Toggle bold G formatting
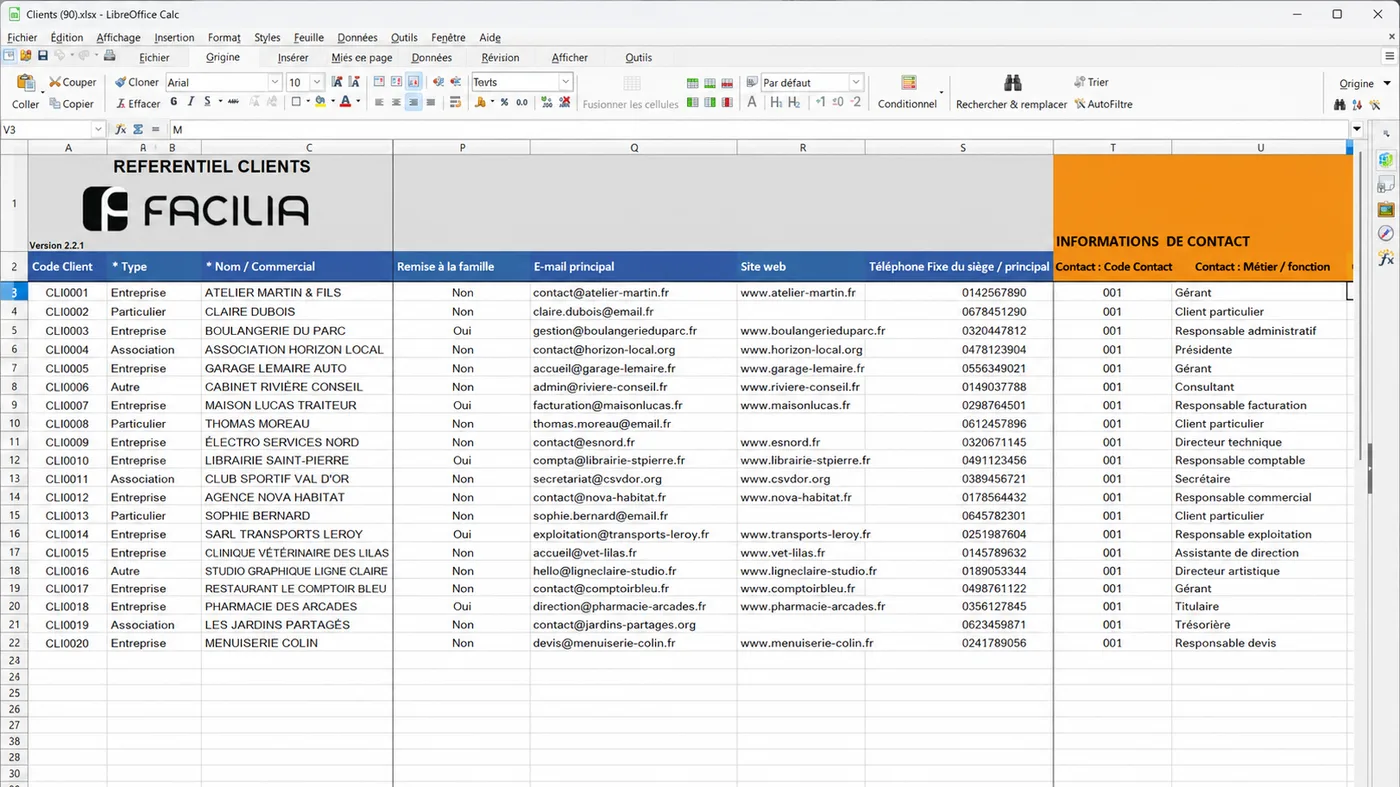 [x=174, y=102]
